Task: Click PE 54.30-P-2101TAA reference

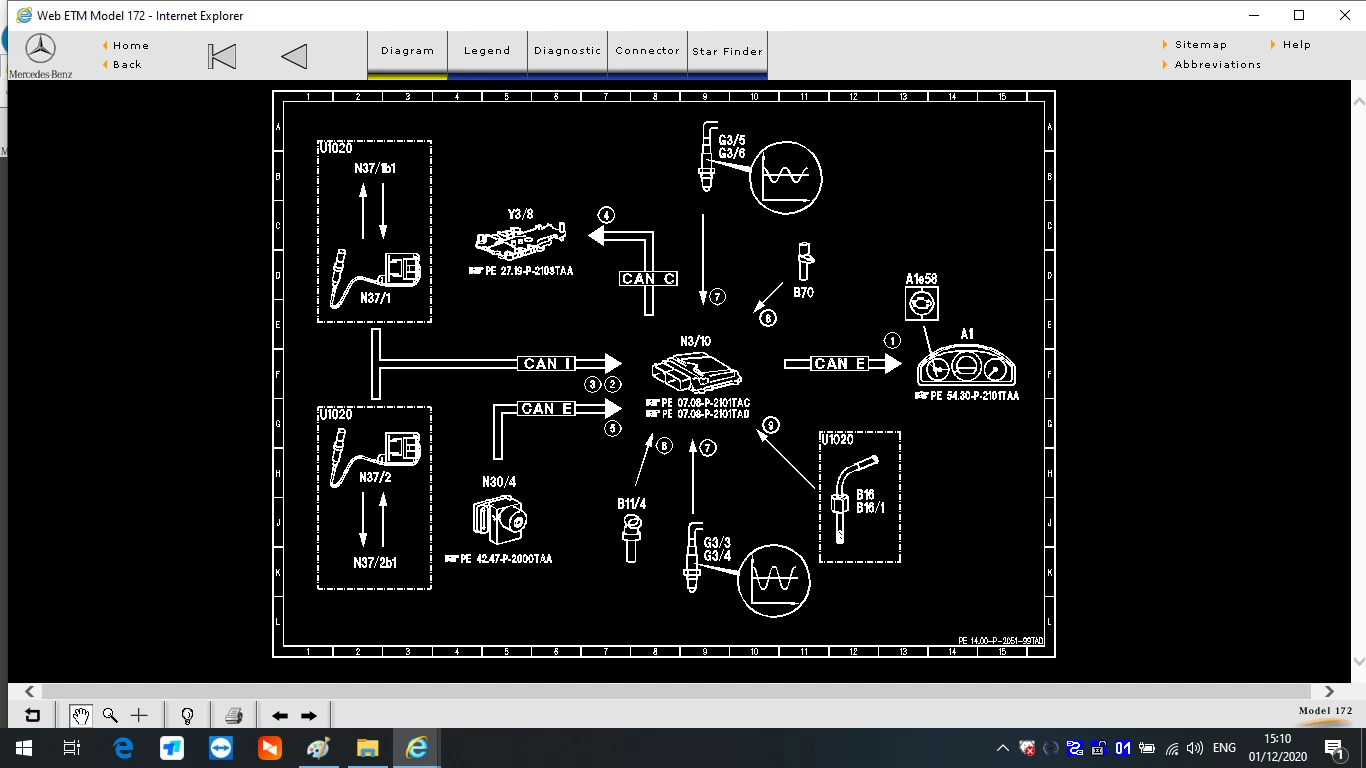Action: click(x=967, y=396)
